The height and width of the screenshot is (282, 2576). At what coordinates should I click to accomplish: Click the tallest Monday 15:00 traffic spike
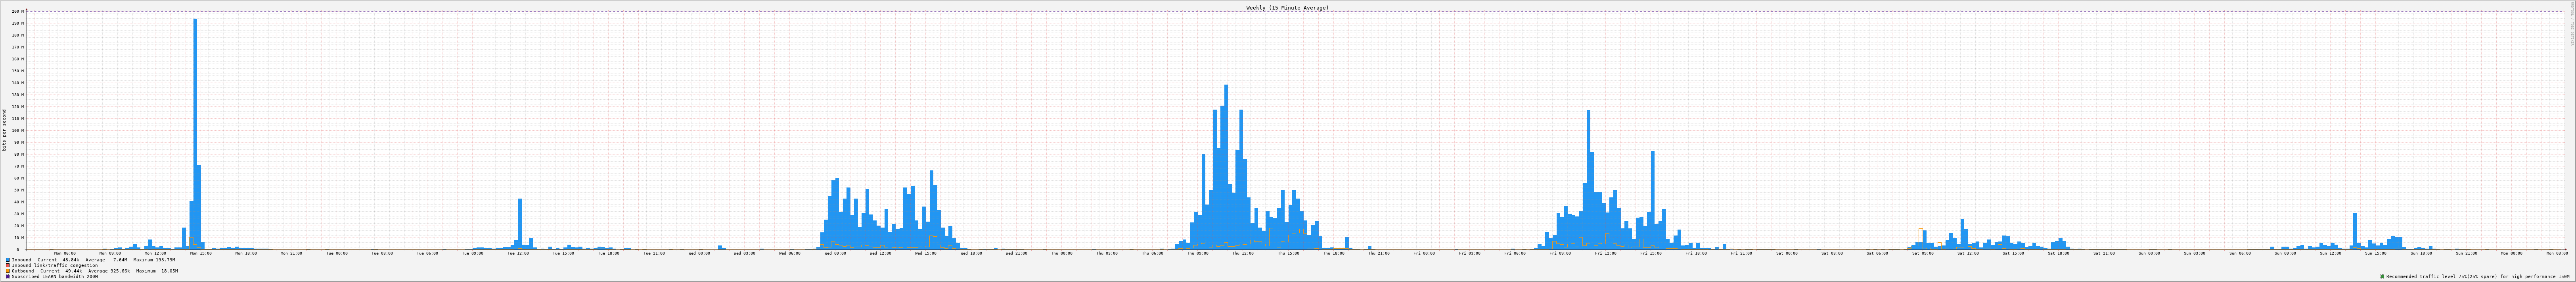(195, 130)
